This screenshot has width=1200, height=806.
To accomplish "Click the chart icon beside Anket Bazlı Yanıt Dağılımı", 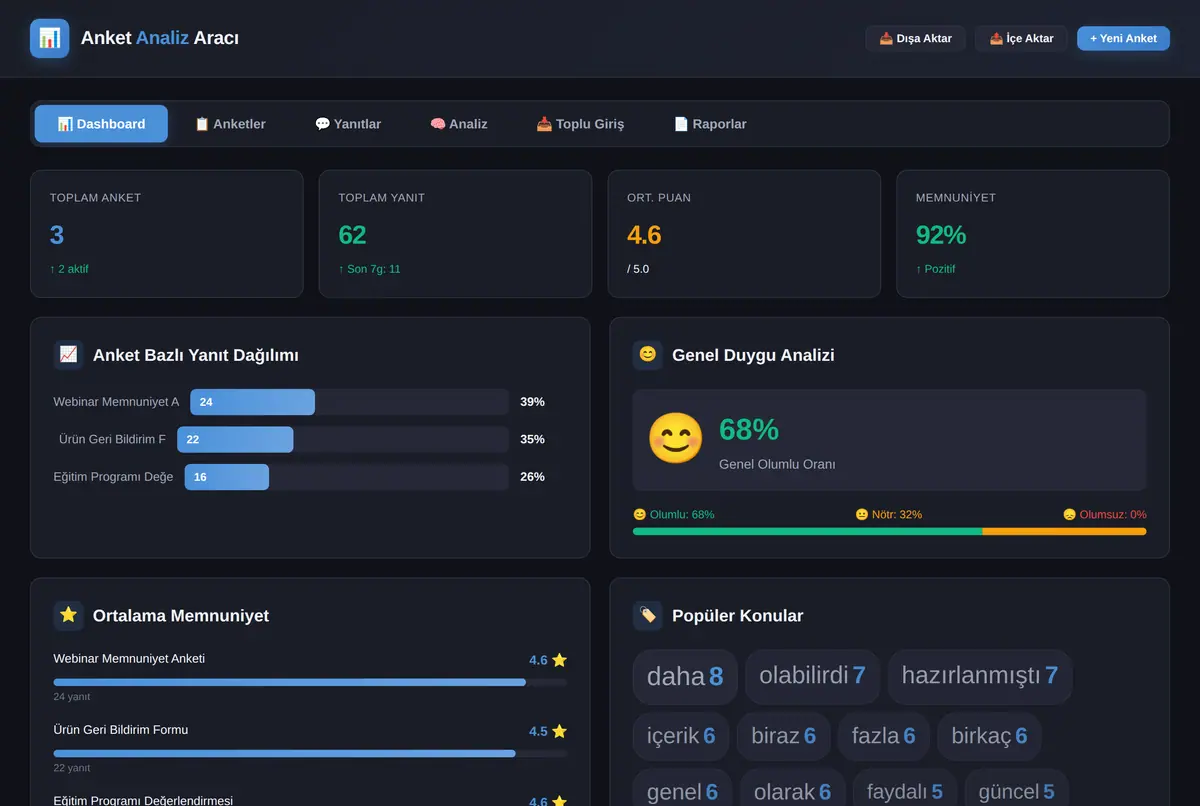I will (x=69, y=355).
